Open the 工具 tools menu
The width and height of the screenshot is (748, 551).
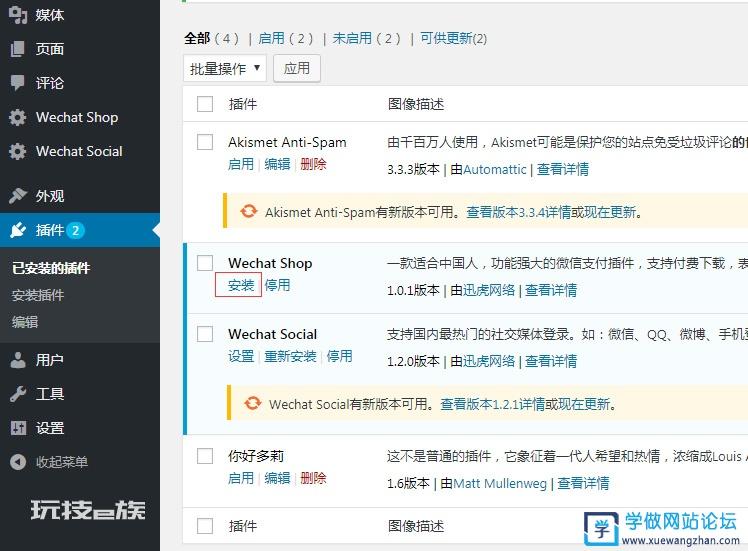(x=50, y=394)
